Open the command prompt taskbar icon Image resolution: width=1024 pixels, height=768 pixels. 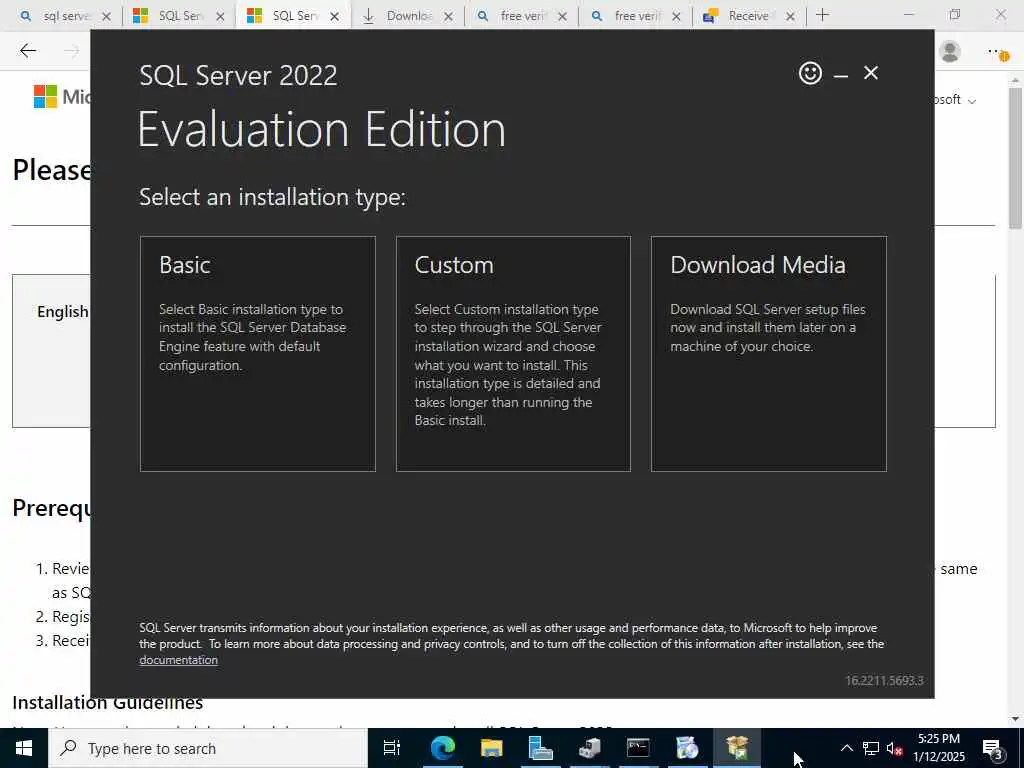pyautogui.click(x=638, y=748)
